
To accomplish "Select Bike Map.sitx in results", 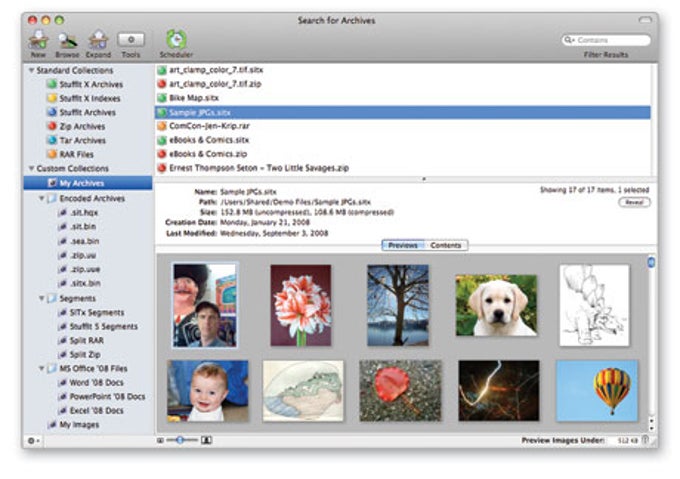I will click(402, 98).
